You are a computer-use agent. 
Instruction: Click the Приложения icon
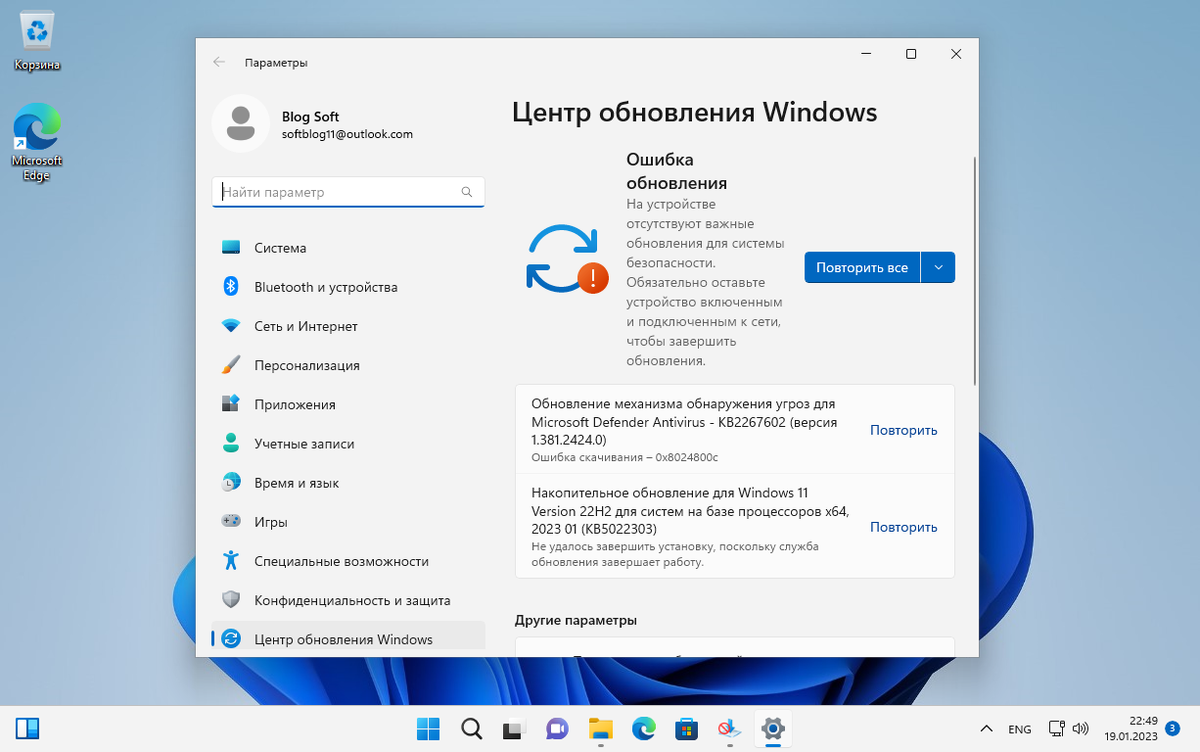coord(231,404)
